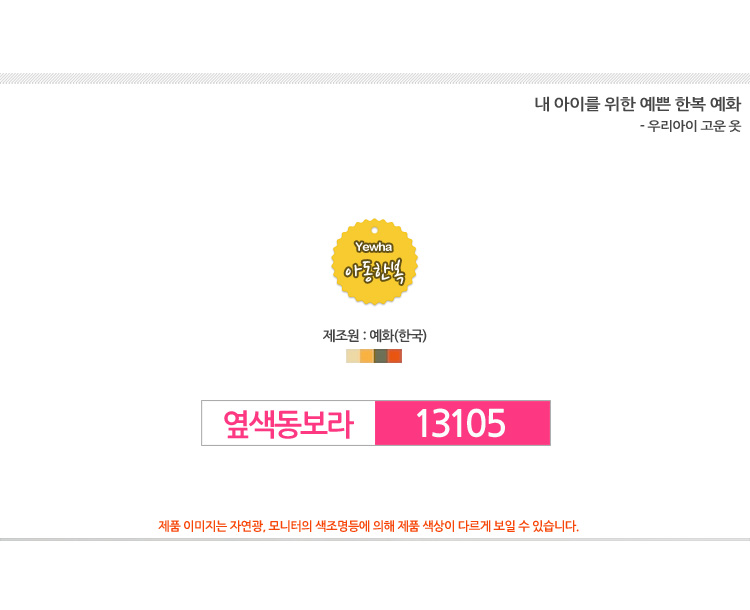Click the phrase 다르게 보일 수 있습니다
The width and height of the screenshot is (750, 610).
tap(518, 526)
